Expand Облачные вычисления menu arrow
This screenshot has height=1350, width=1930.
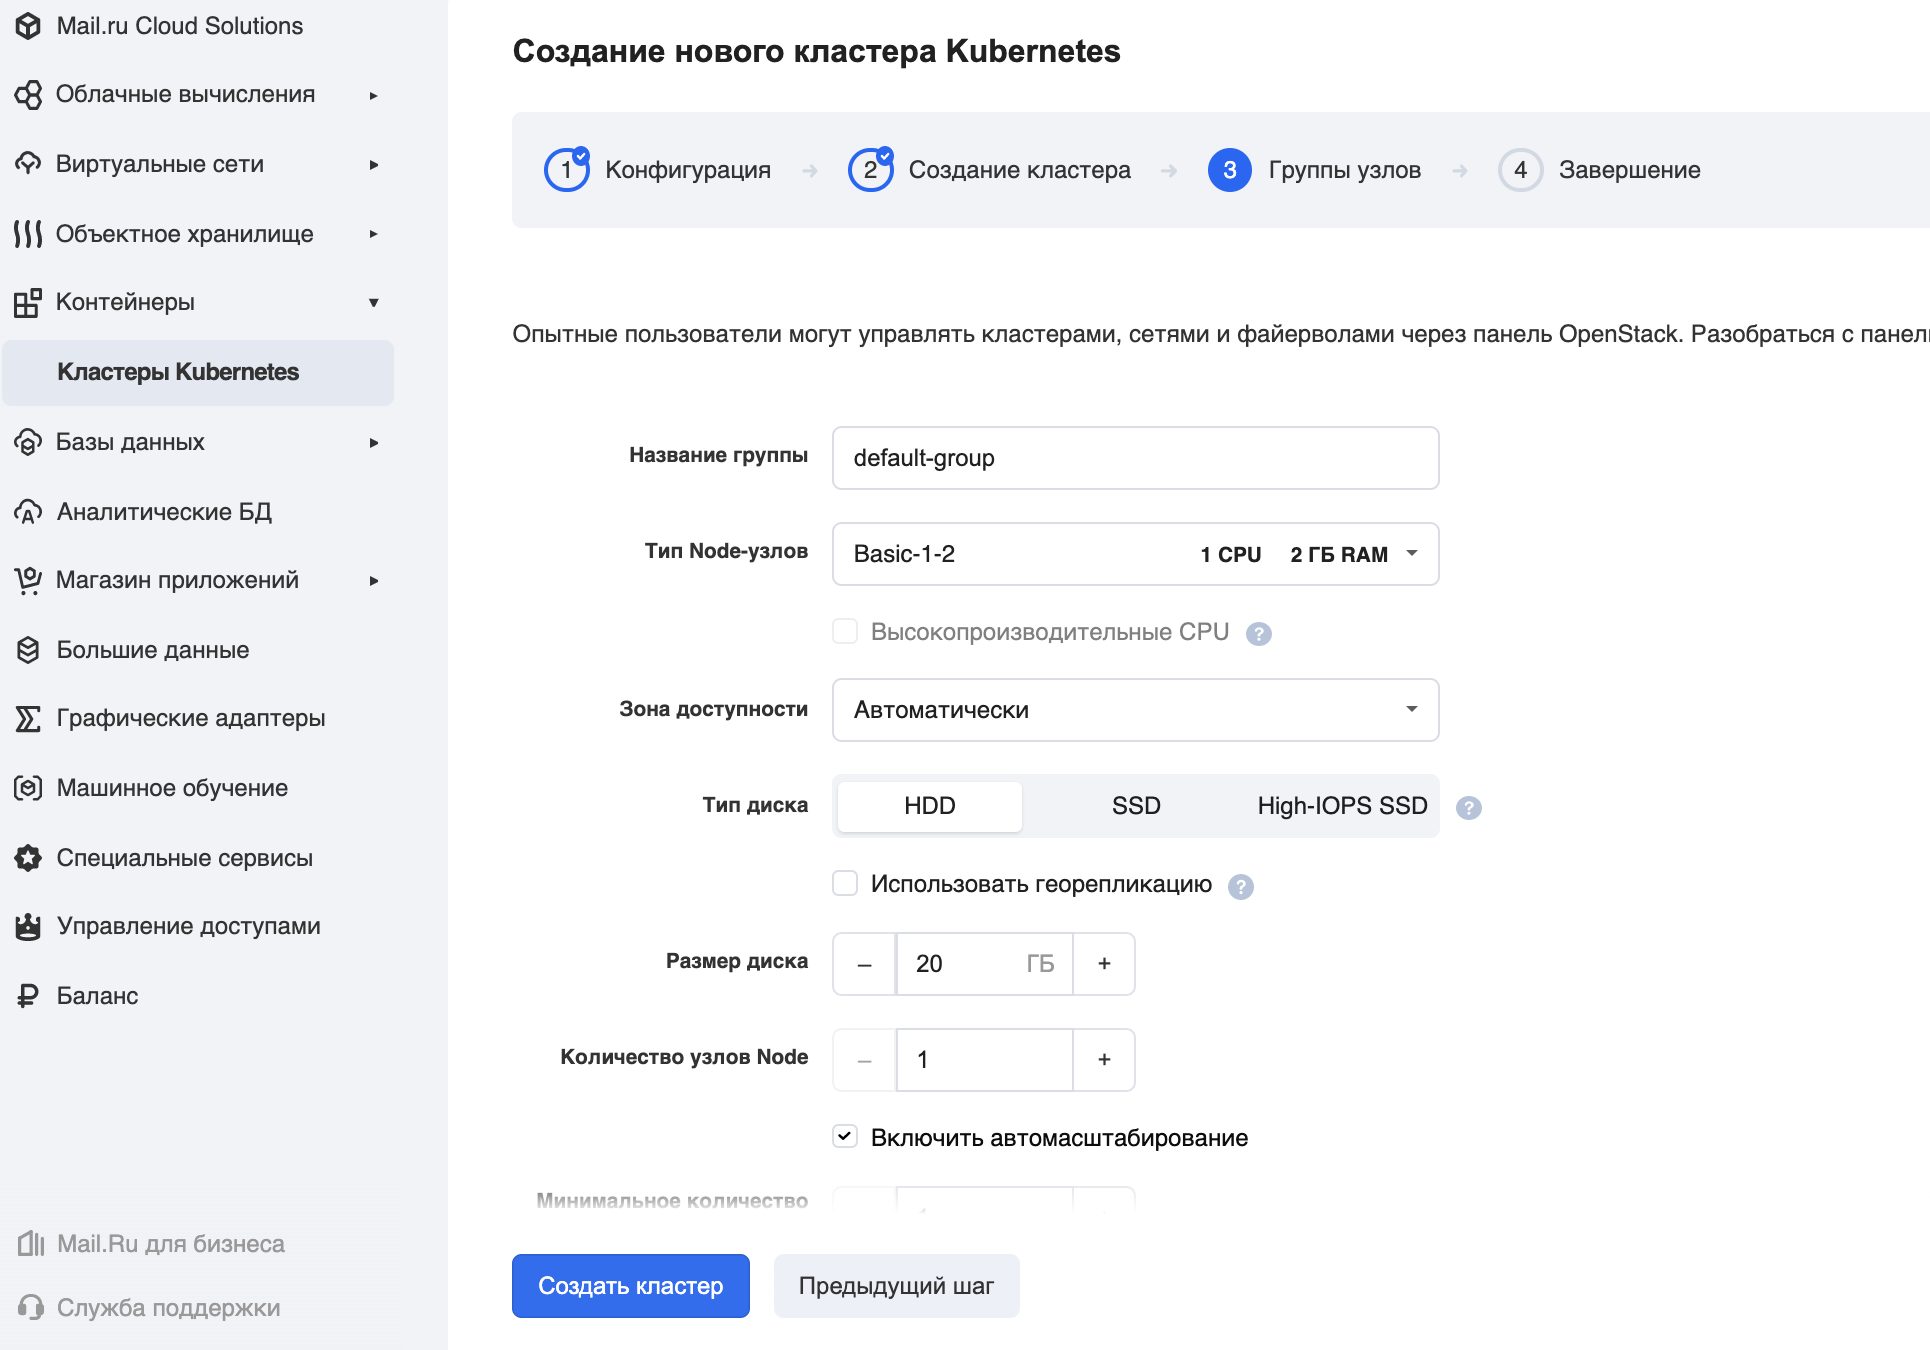tap(373, 95)
